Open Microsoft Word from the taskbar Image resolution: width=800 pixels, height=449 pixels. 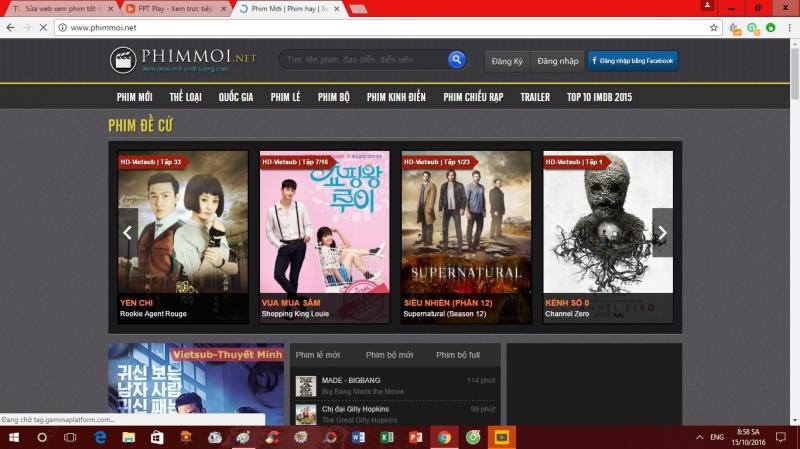358,437
